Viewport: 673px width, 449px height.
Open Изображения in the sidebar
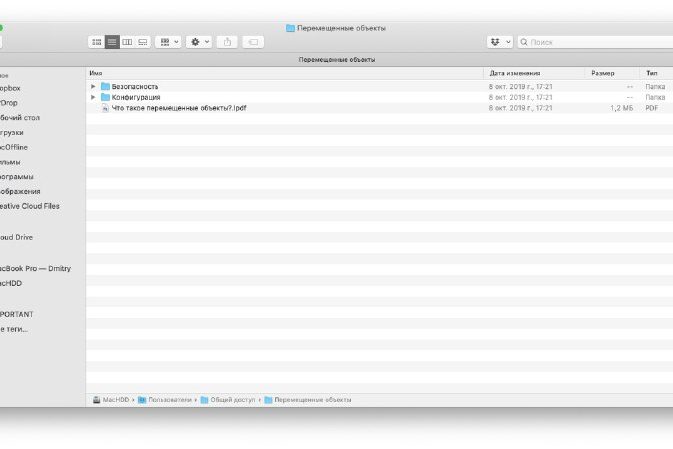click(x=20, y=191)
